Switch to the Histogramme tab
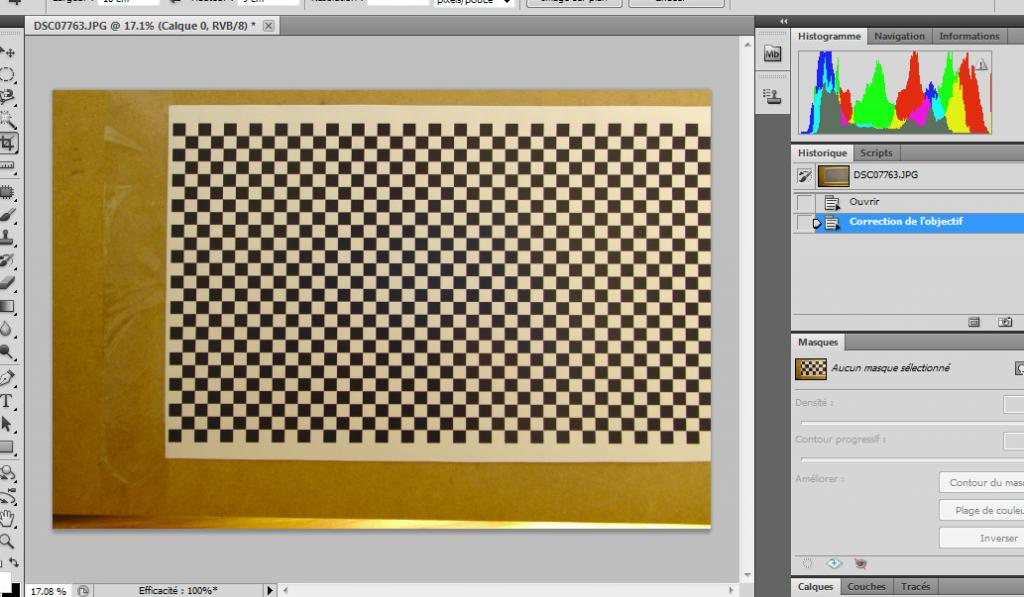Image resolution: width=1024 pixels, height=597 pixels. pos(829,37)
